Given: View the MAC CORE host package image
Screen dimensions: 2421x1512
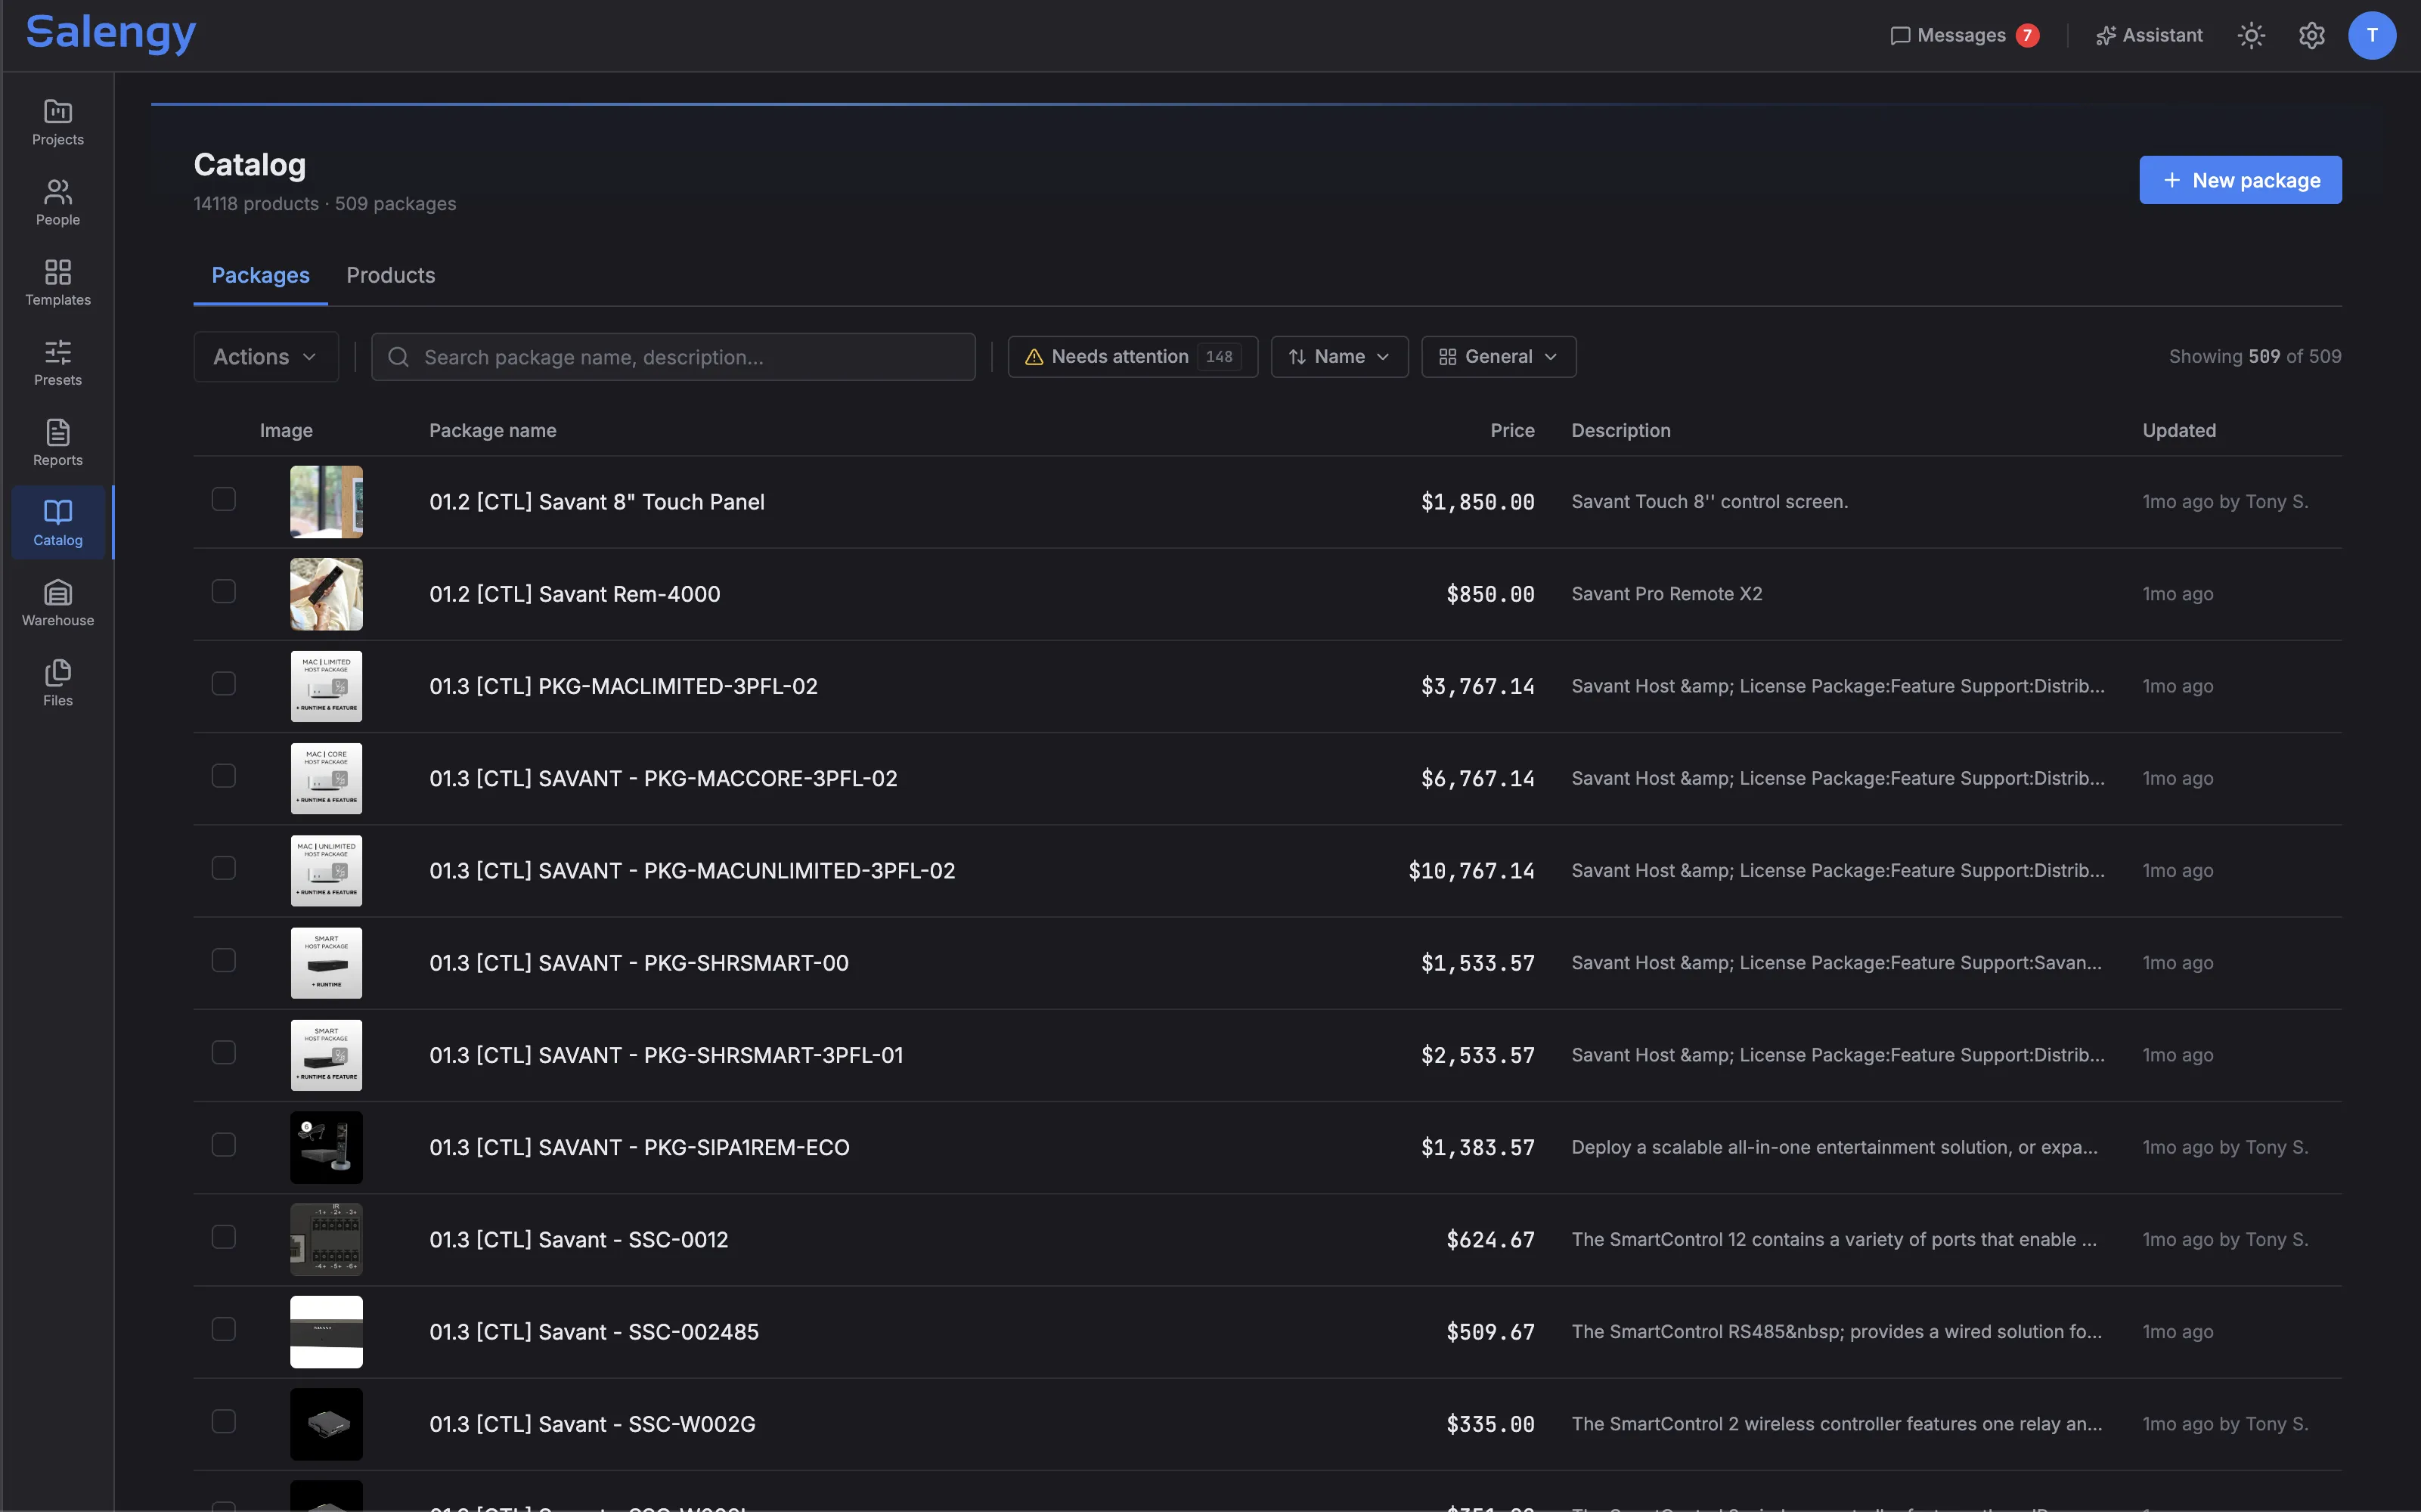Looking at the screenshot, I should coord(326,778).
